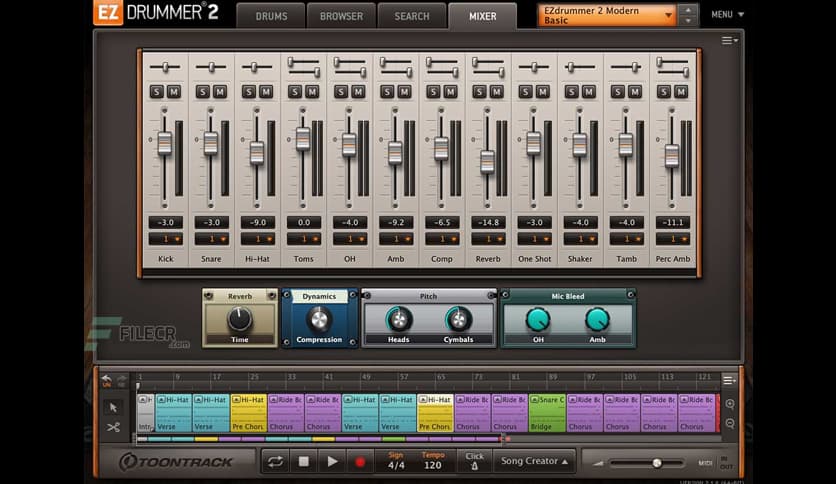Open the Kick channel output selector

165,239
